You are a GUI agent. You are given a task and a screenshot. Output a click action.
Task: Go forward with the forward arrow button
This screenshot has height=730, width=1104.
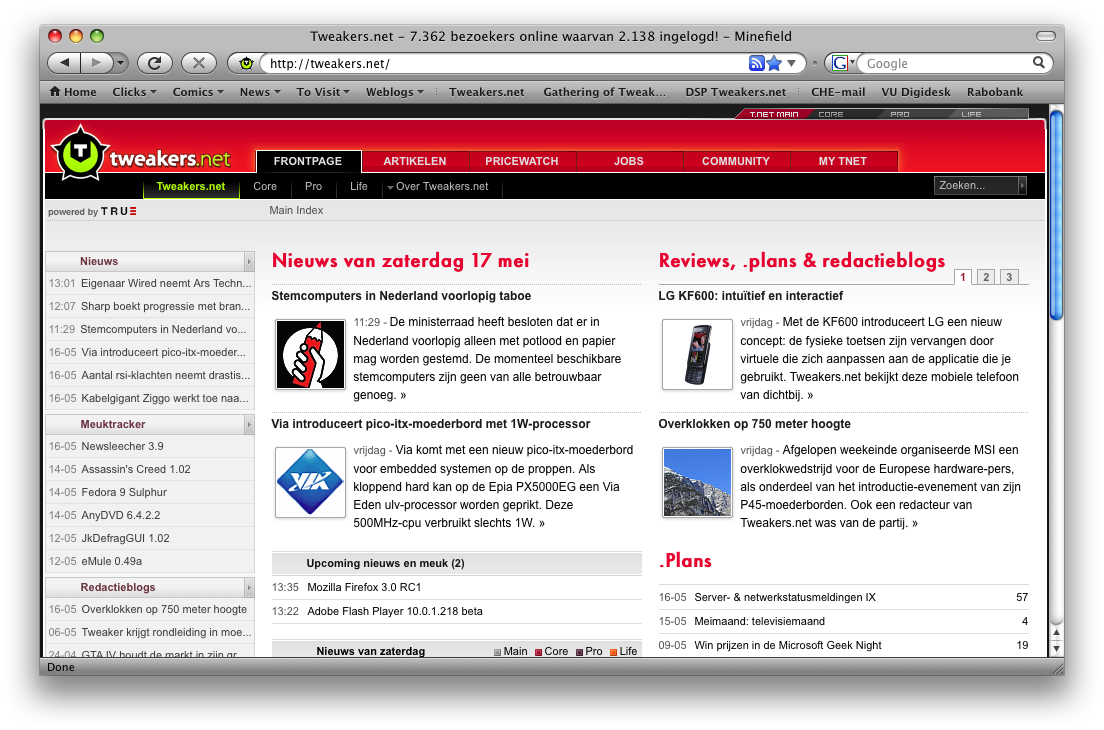pyautogui.click(x=96, y=63)
